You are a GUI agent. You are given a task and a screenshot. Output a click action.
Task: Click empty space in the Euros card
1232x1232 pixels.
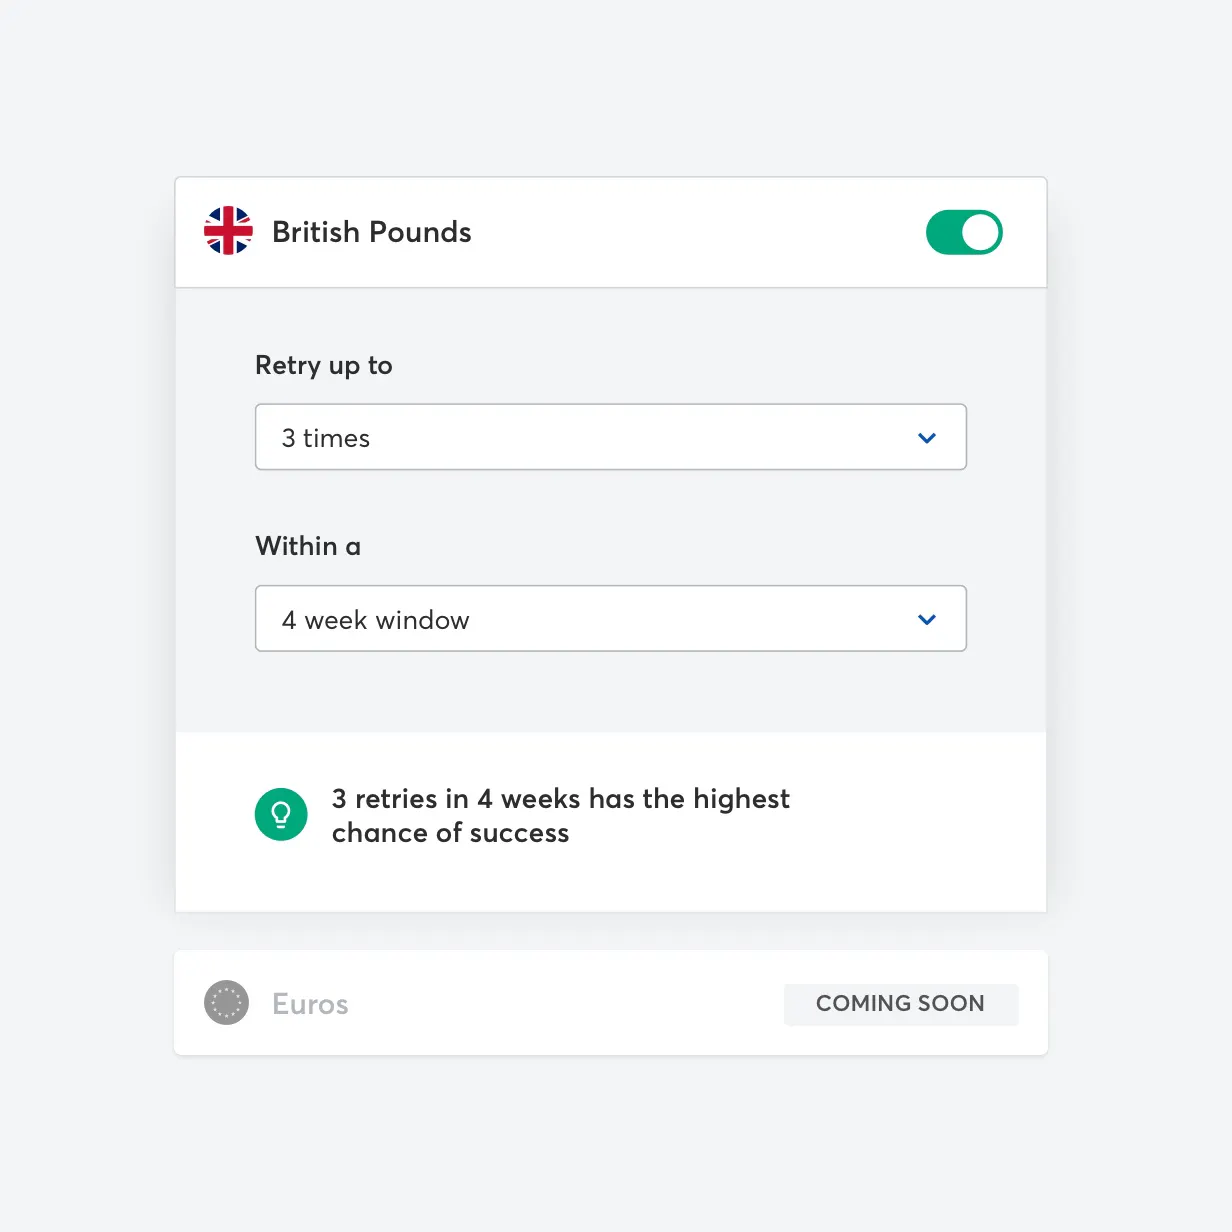[x=560, y=1004]
